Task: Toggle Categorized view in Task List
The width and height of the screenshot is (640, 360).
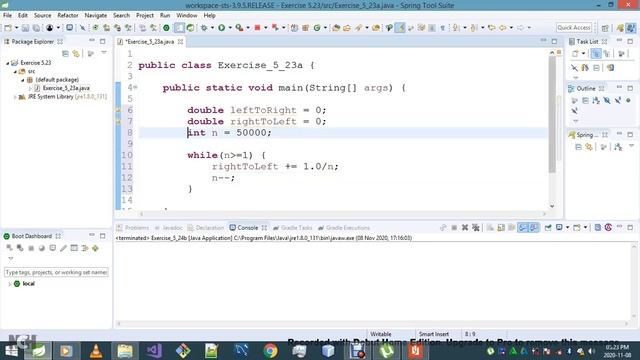Action: [x=596, y=54]
